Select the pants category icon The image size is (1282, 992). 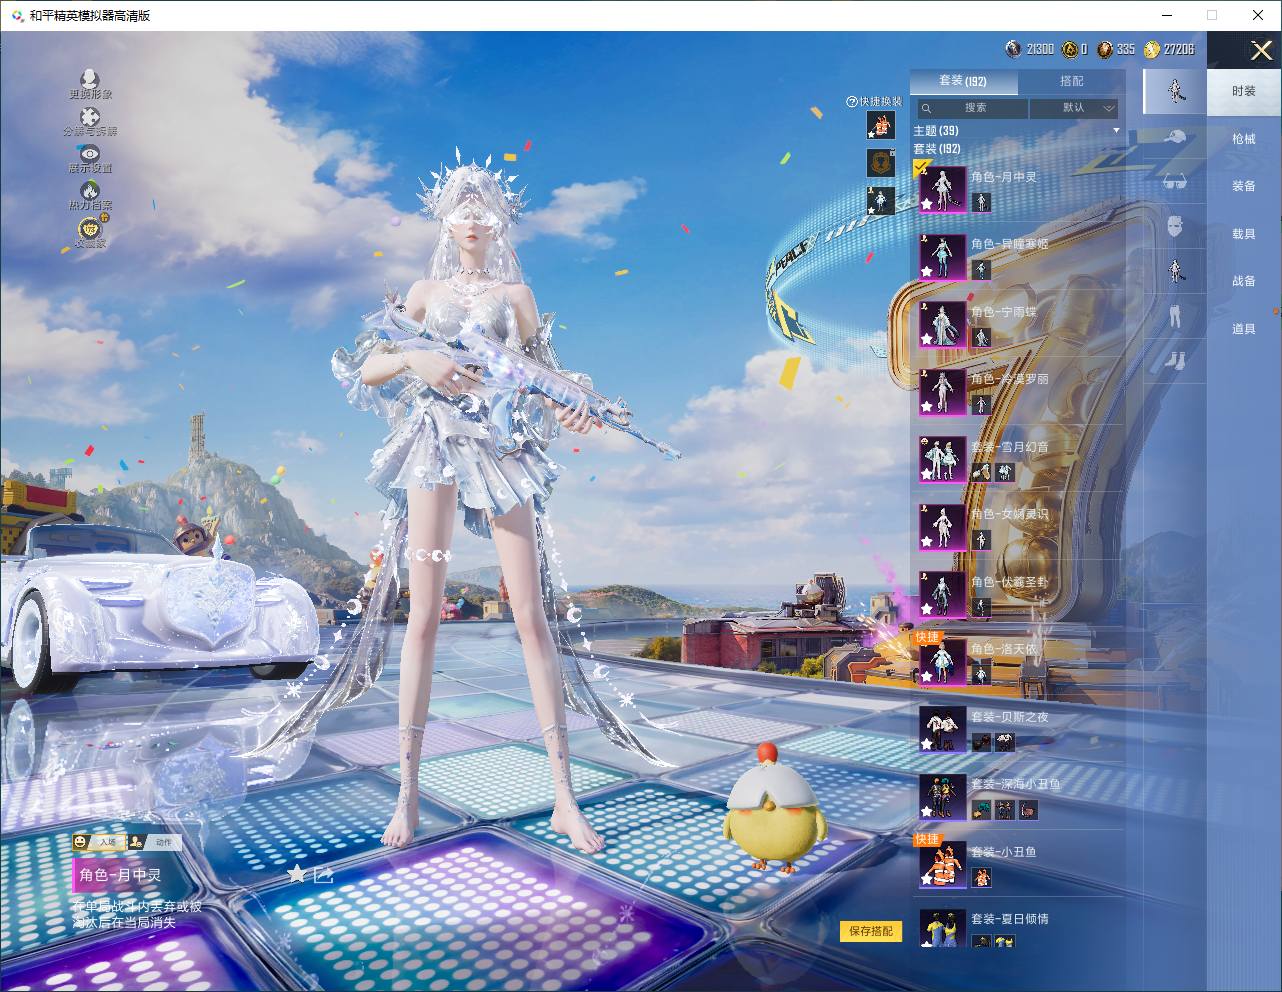1175,316
